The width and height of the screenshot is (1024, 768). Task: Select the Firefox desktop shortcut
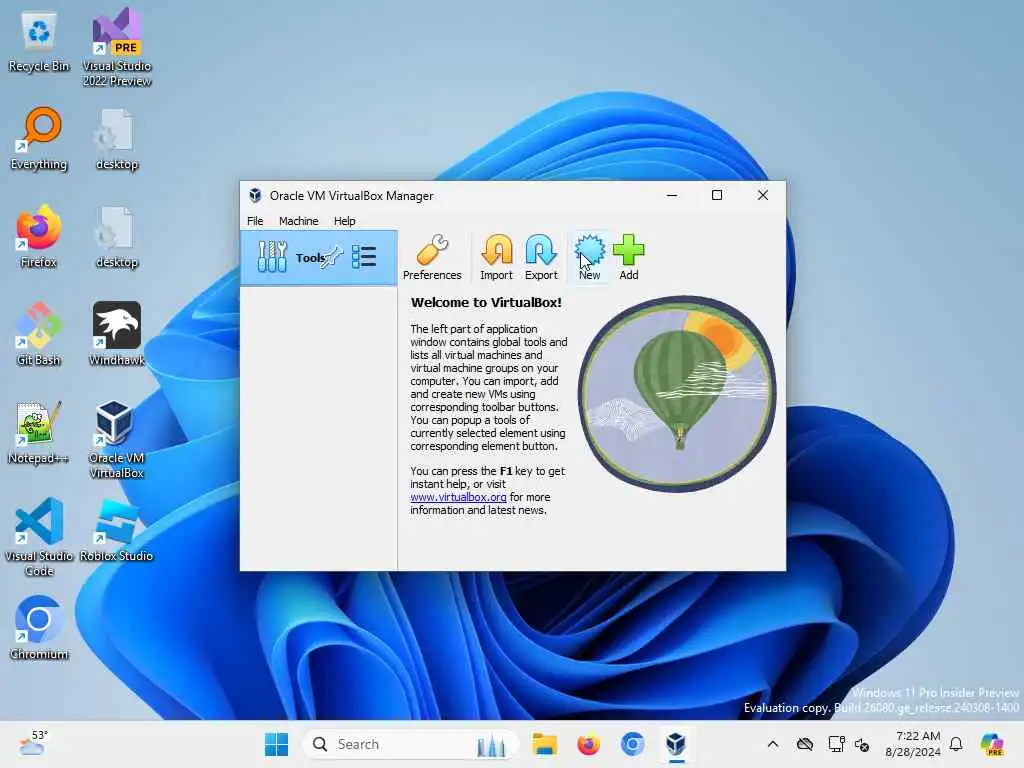coord(39,236)
